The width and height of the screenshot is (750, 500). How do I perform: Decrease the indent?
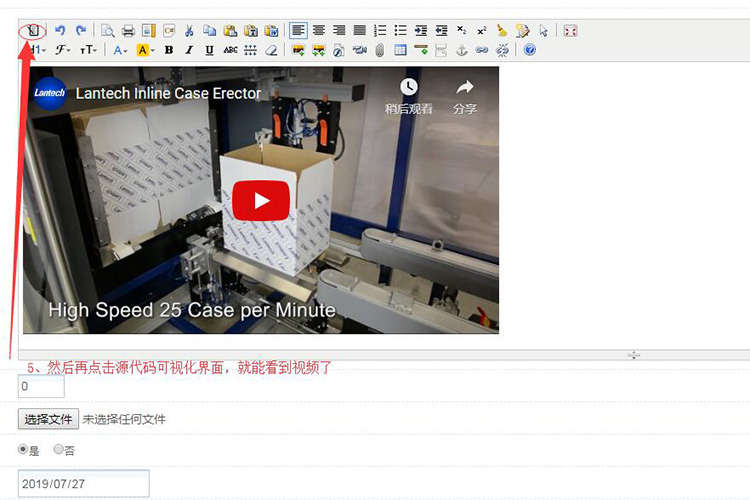pos(441,31)
